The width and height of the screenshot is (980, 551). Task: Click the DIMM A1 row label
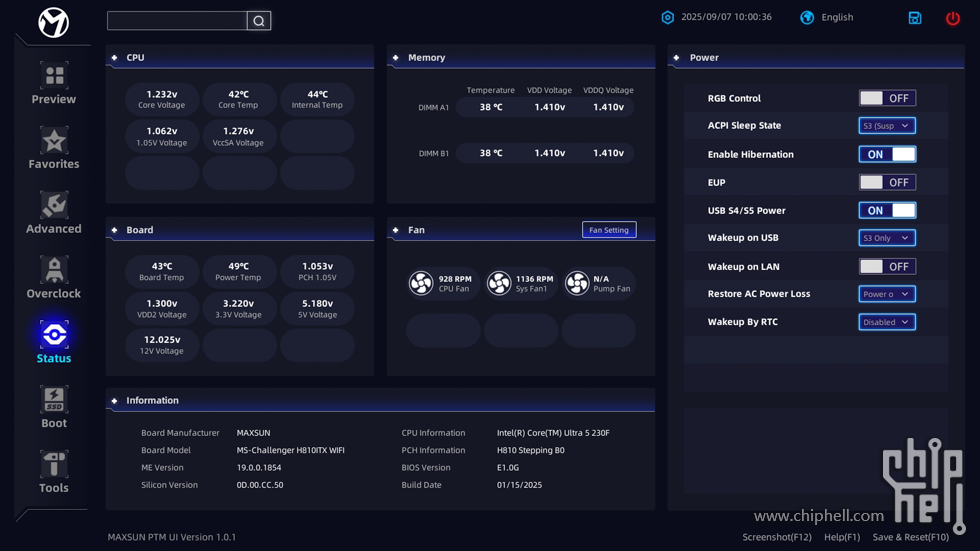click(x=434, y=107)
